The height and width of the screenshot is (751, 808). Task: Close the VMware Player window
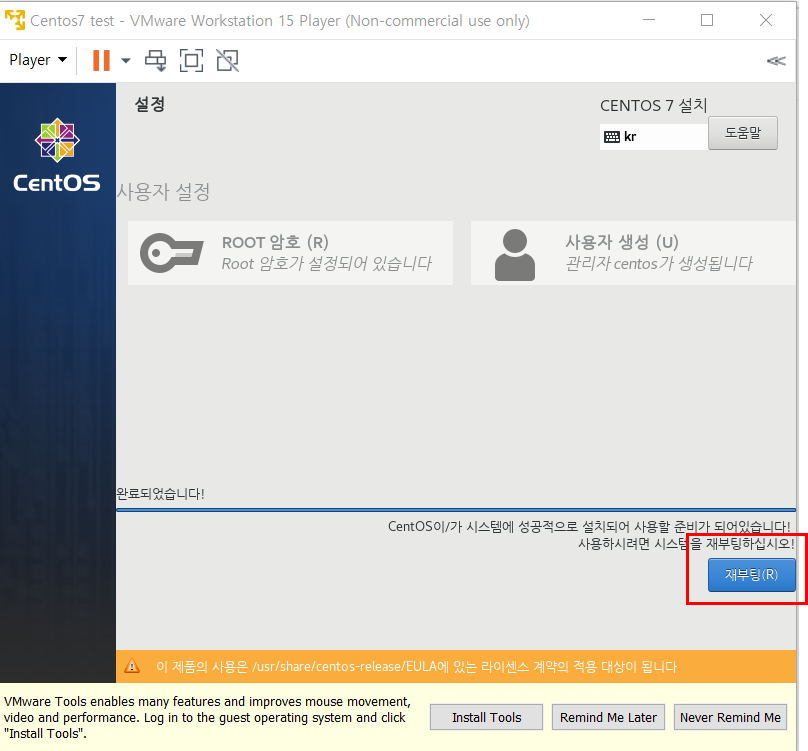(x=766, y=20)
